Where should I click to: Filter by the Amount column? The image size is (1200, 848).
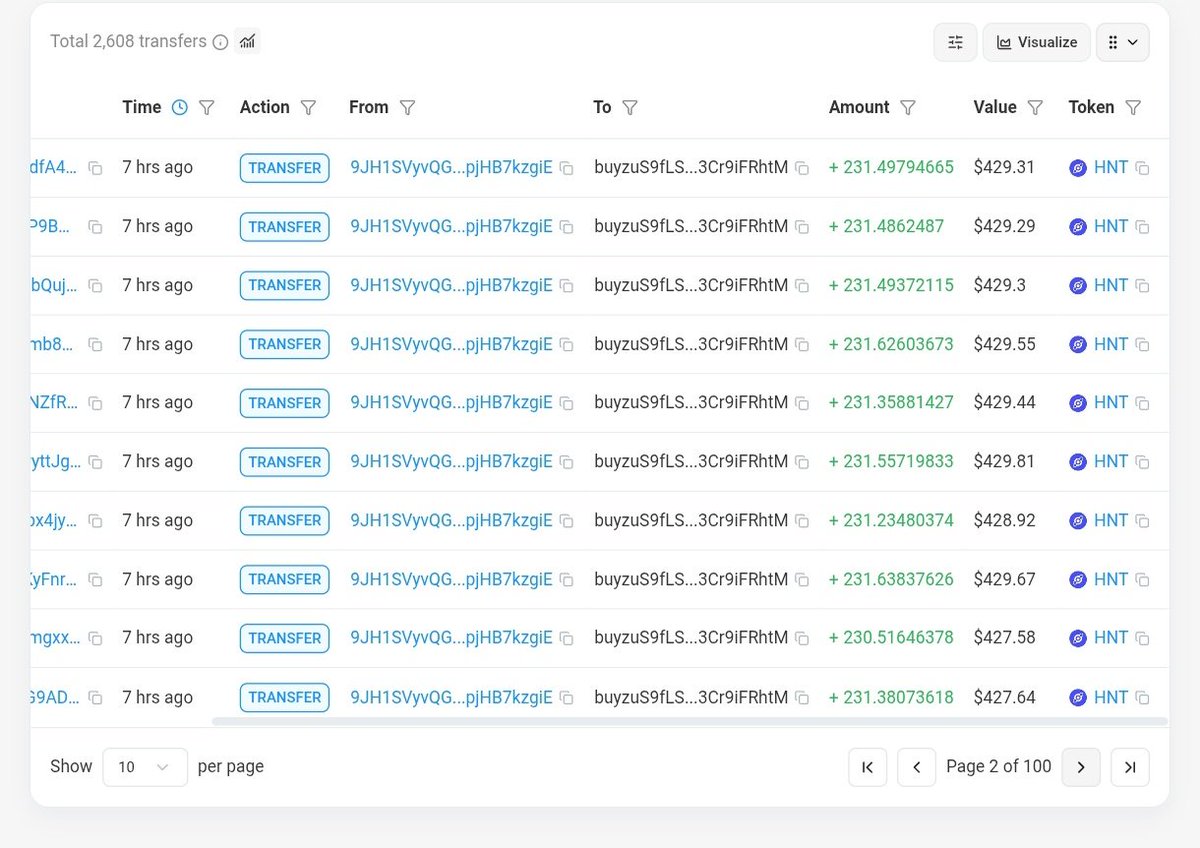tap(908, 107)
